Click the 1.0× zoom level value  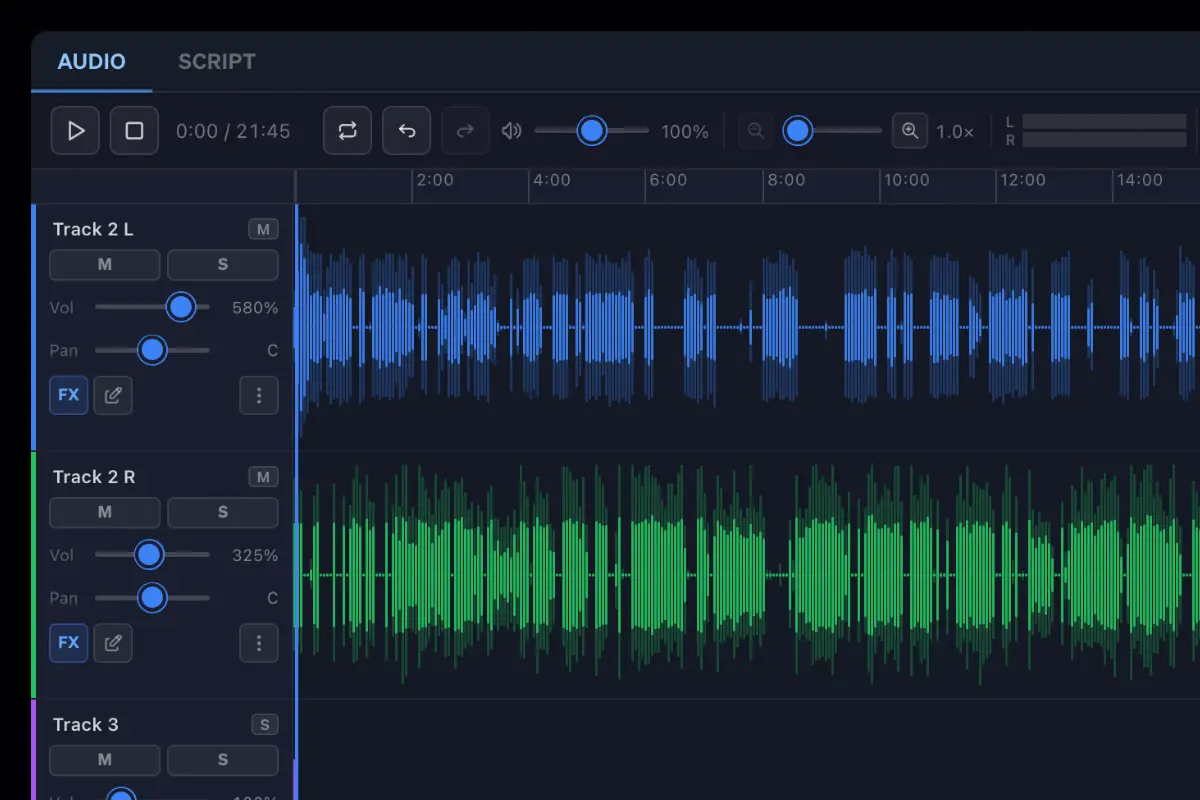coord(955,132)
